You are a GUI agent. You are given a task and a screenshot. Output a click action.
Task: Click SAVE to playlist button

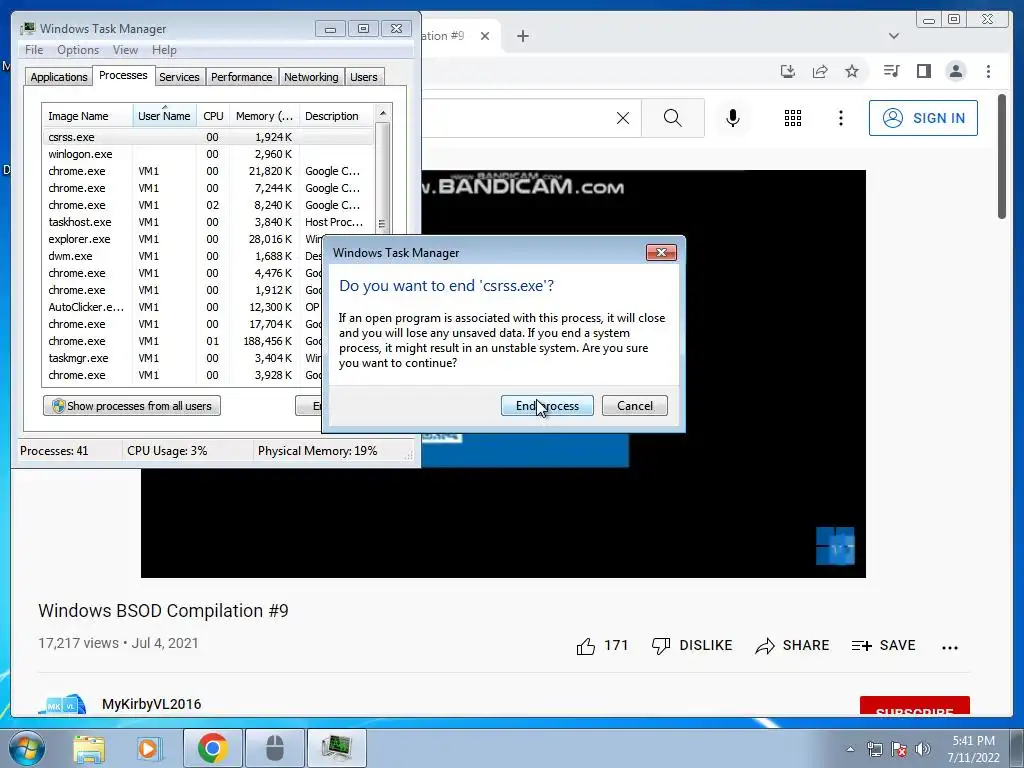884,646
